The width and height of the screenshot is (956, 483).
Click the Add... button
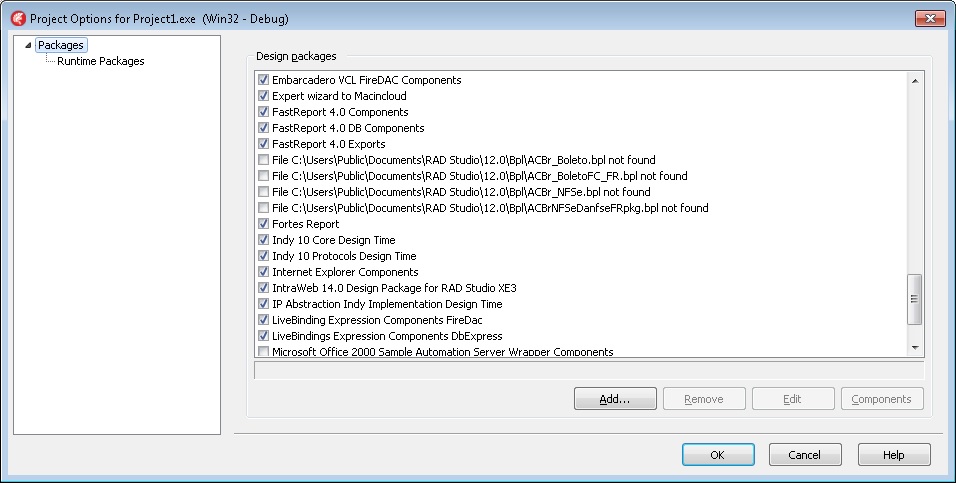[615, 399]
